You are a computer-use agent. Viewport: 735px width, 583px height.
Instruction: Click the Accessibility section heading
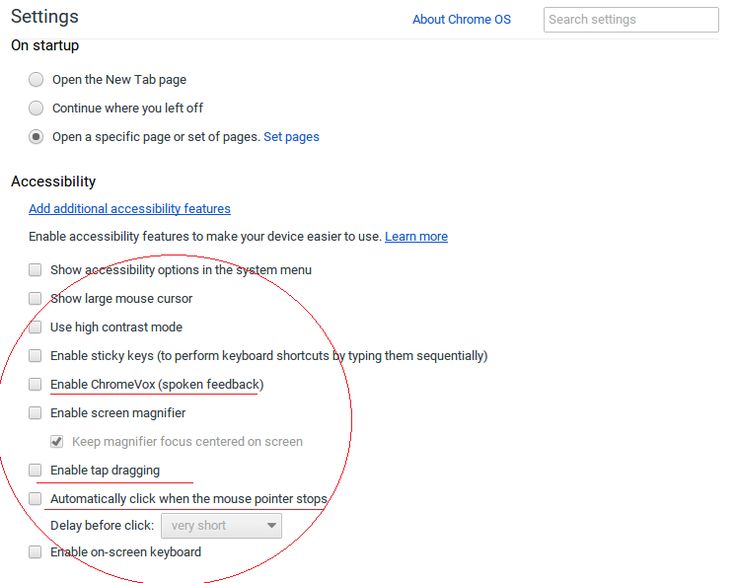coord(53,181)
